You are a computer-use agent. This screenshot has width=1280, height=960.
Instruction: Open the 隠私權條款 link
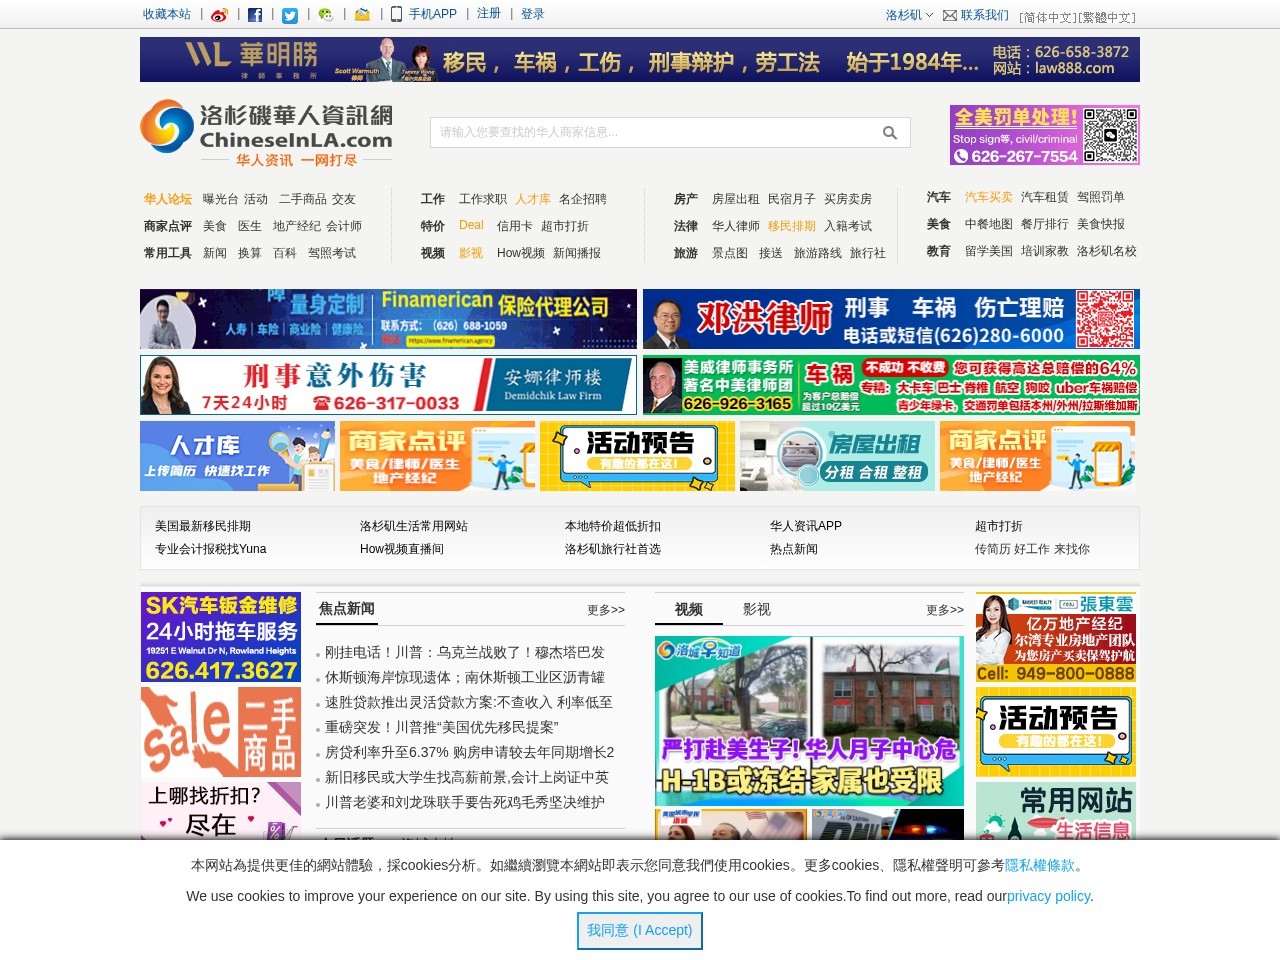(1040, 865)
